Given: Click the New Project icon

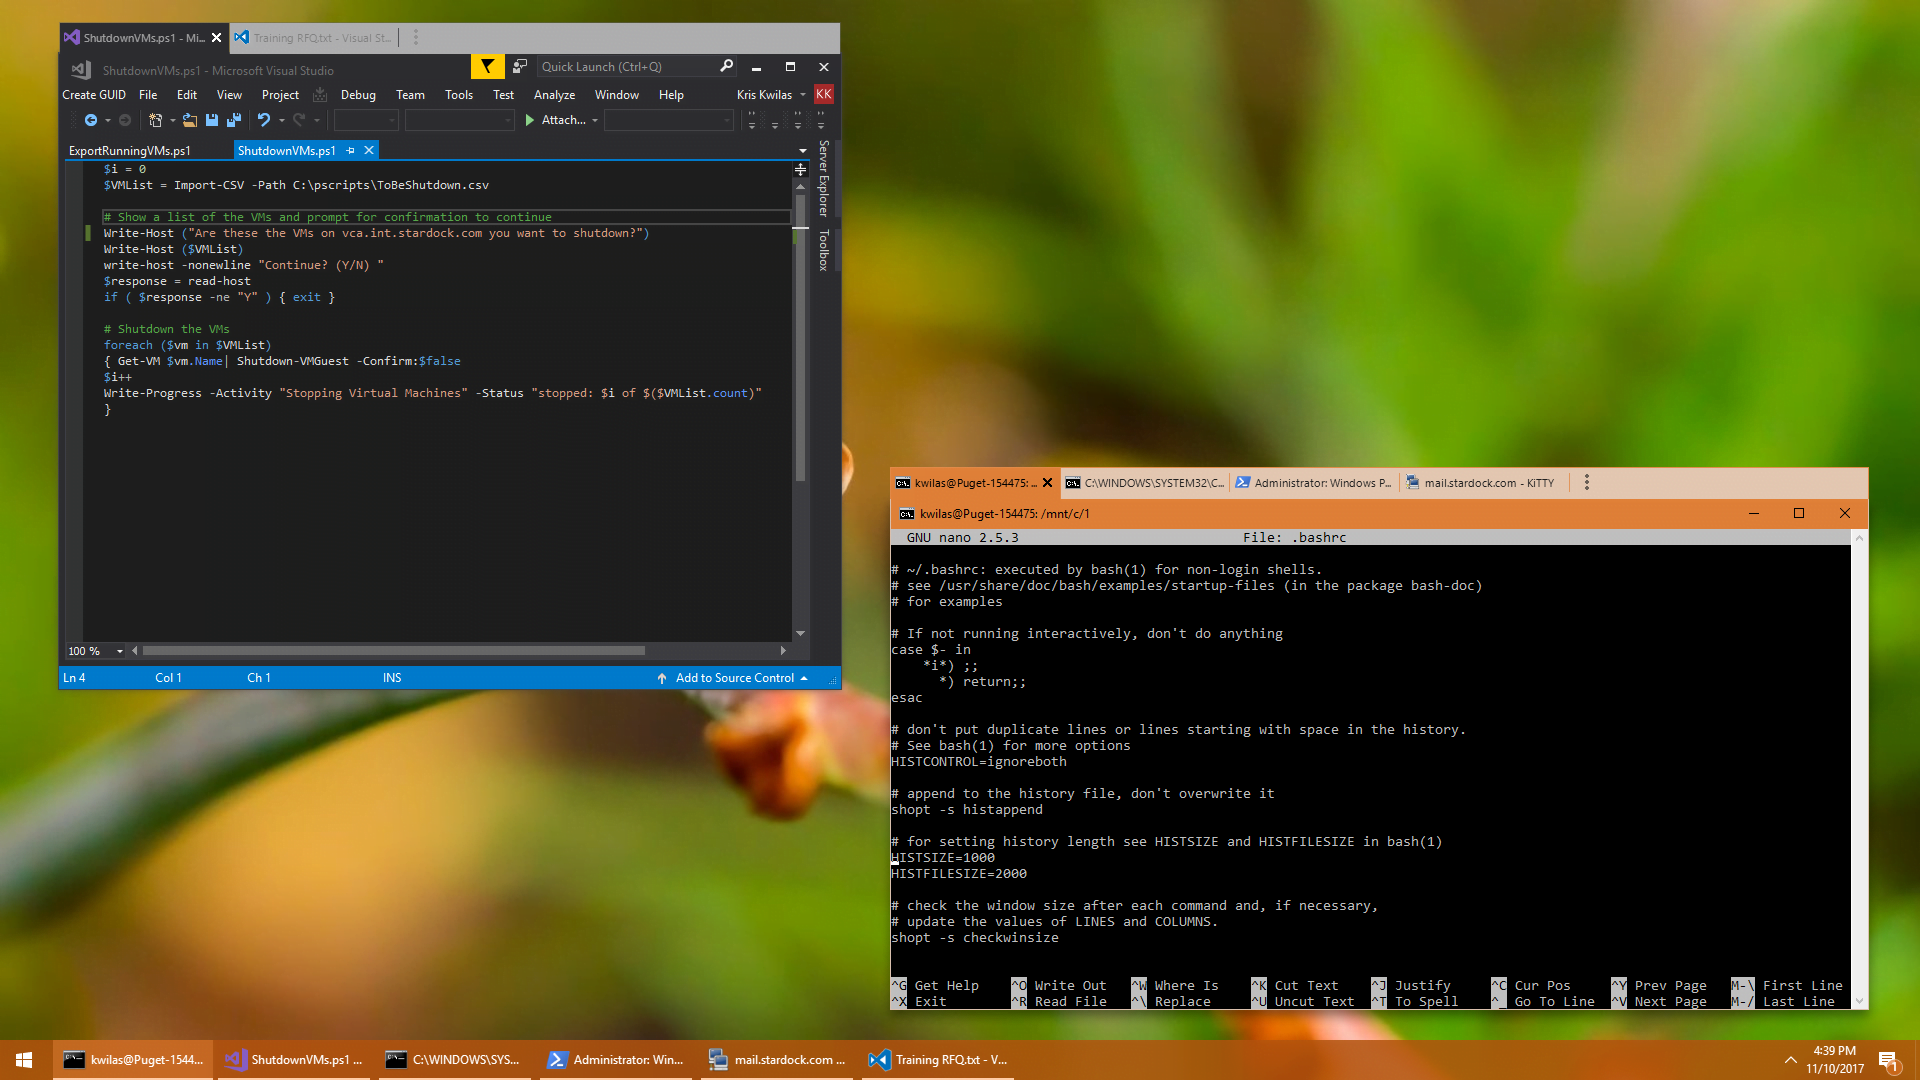Looking at the screenshot, I should click(x=155, y=120).
